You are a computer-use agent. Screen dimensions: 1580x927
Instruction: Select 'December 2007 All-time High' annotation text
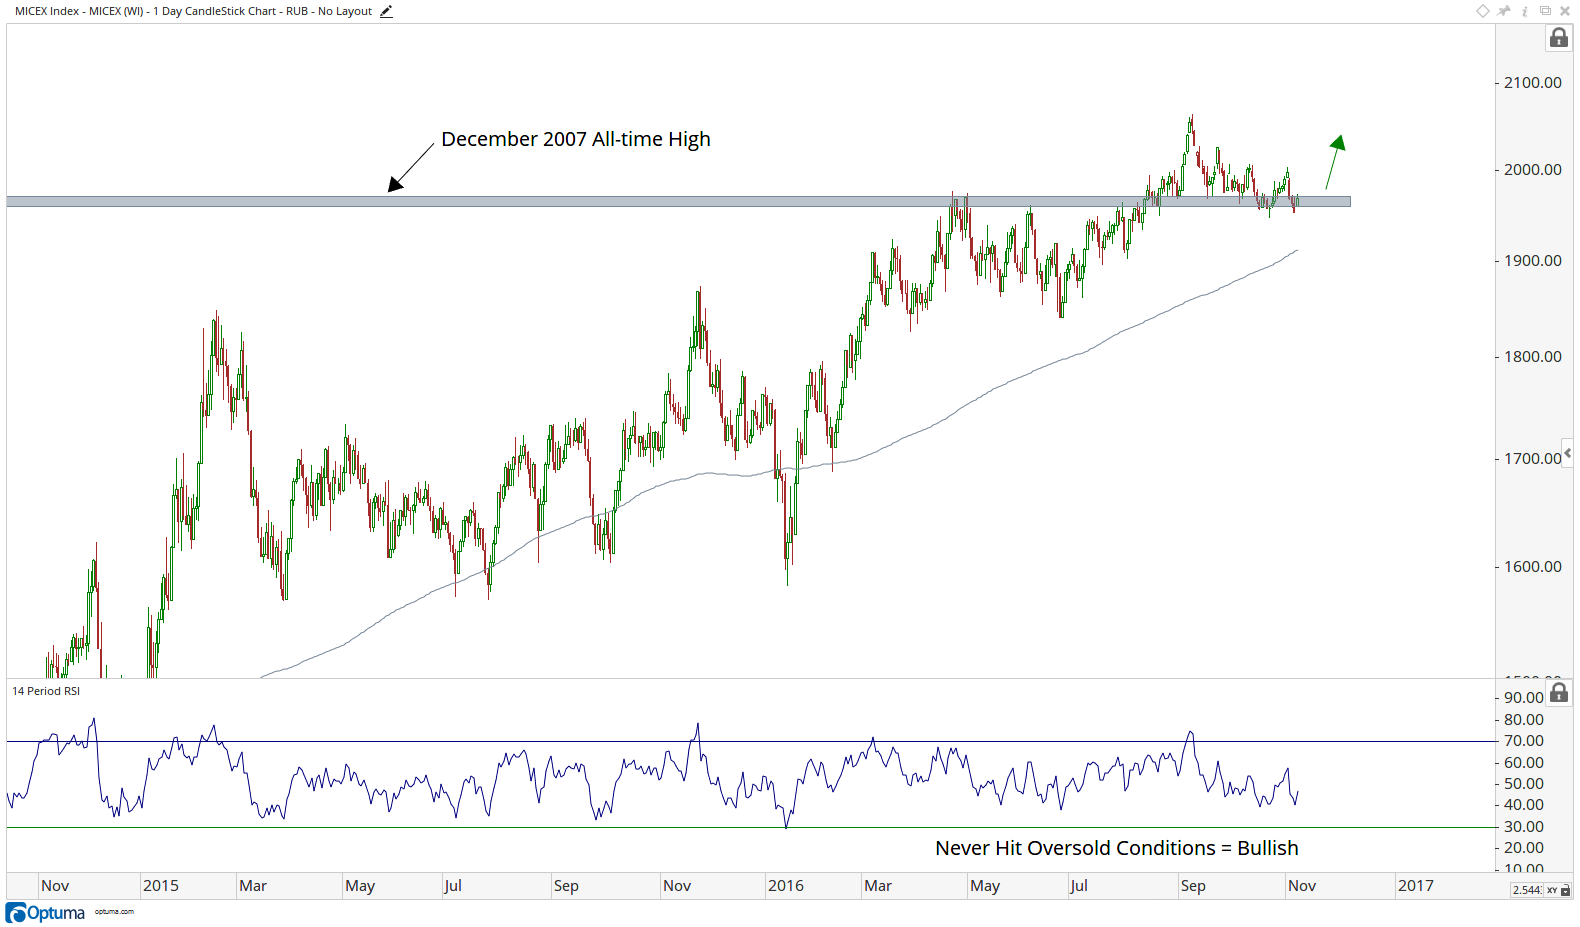point(576,139)
